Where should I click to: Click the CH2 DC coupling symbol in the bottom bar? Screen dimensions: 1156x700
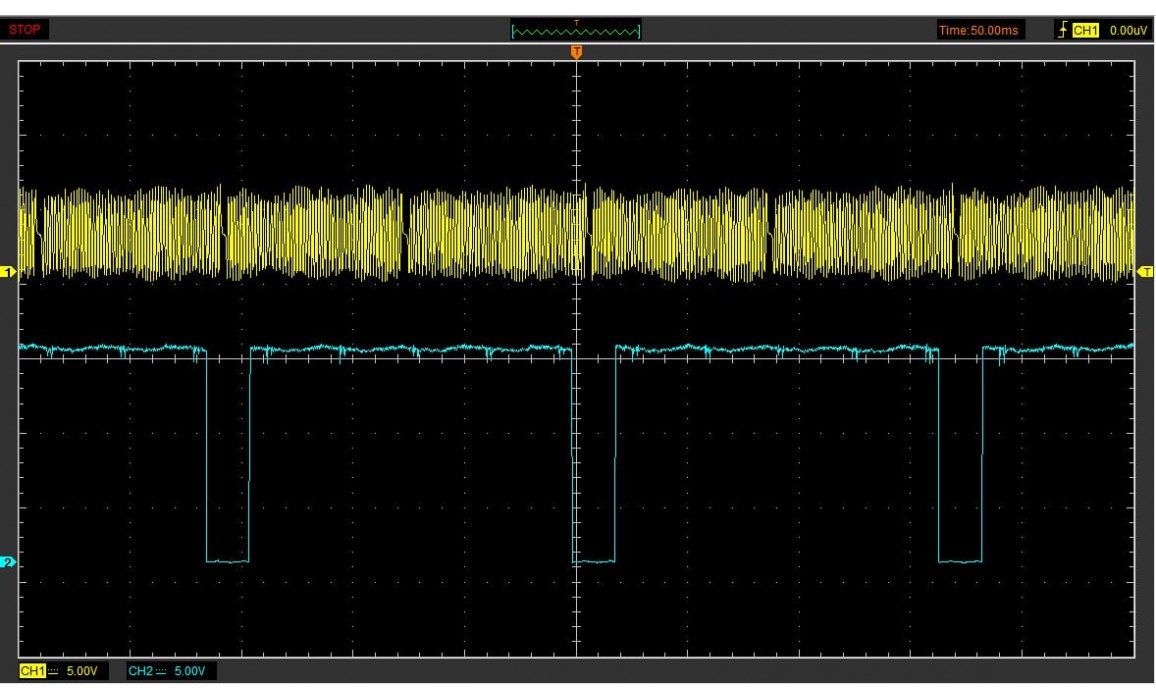tap(162, 670)
